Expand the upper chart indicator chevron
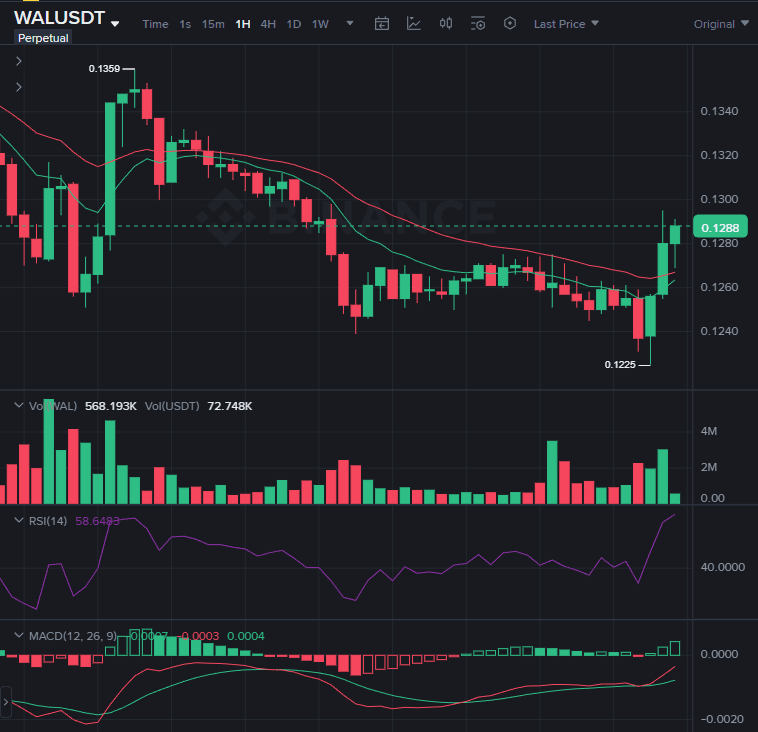758x732 pixels. (x=18, y=61)
